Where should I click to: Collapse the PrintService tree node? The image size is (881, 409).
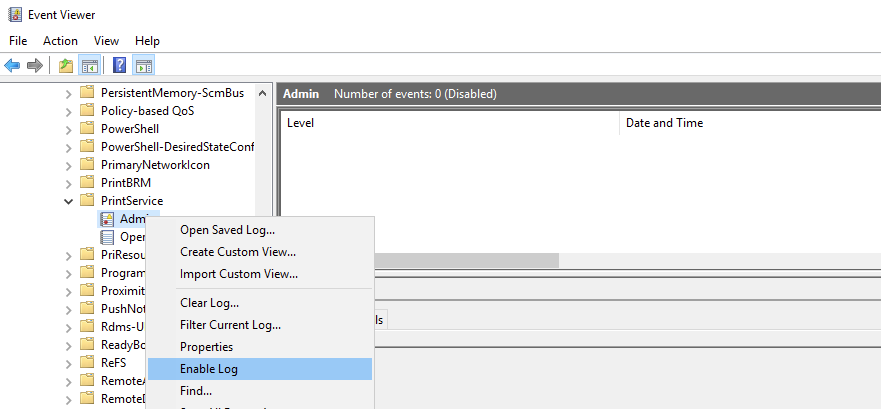(68, 201)
